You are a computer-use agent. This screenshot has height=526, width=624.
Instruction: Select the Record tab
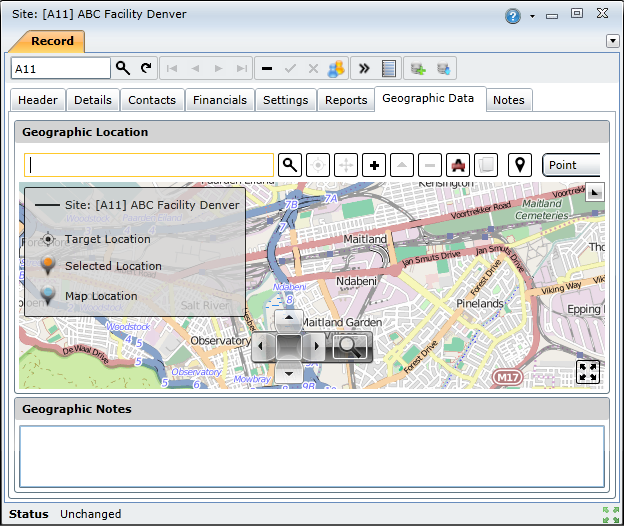[52, 41]
